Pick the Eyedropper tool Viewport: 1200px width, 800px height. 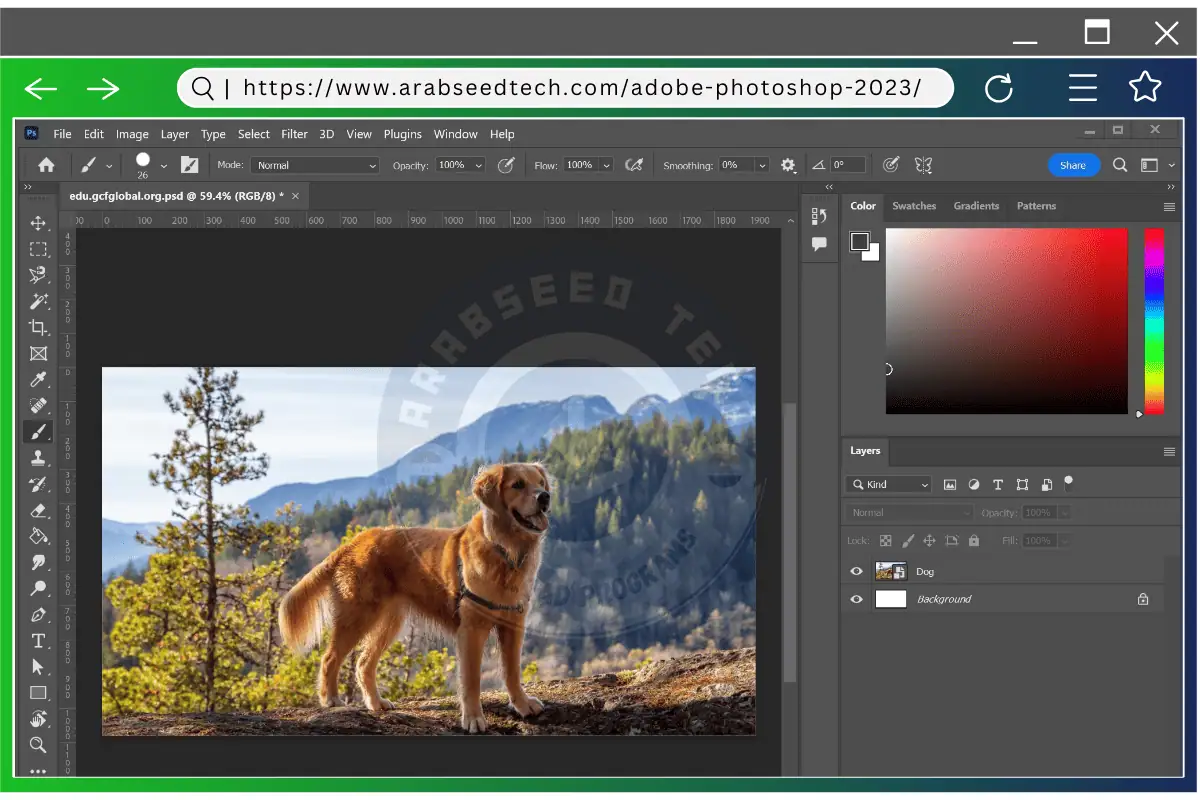(38, 379)
